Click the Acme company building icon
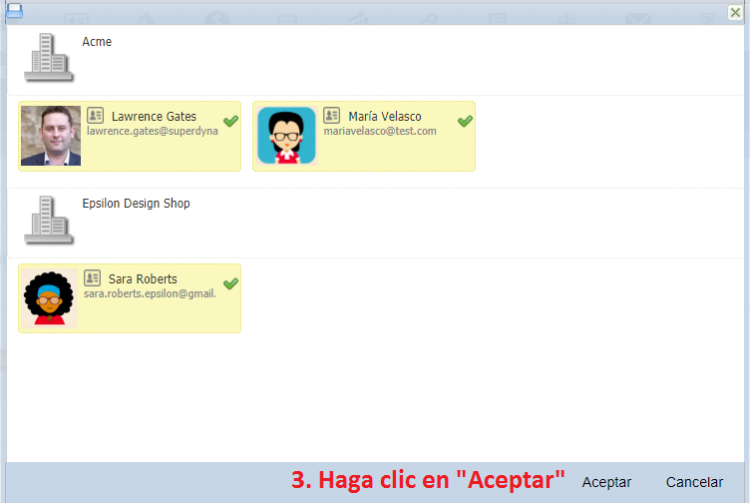The width and height of the screenshot is (750, 503). coord(48,57)
